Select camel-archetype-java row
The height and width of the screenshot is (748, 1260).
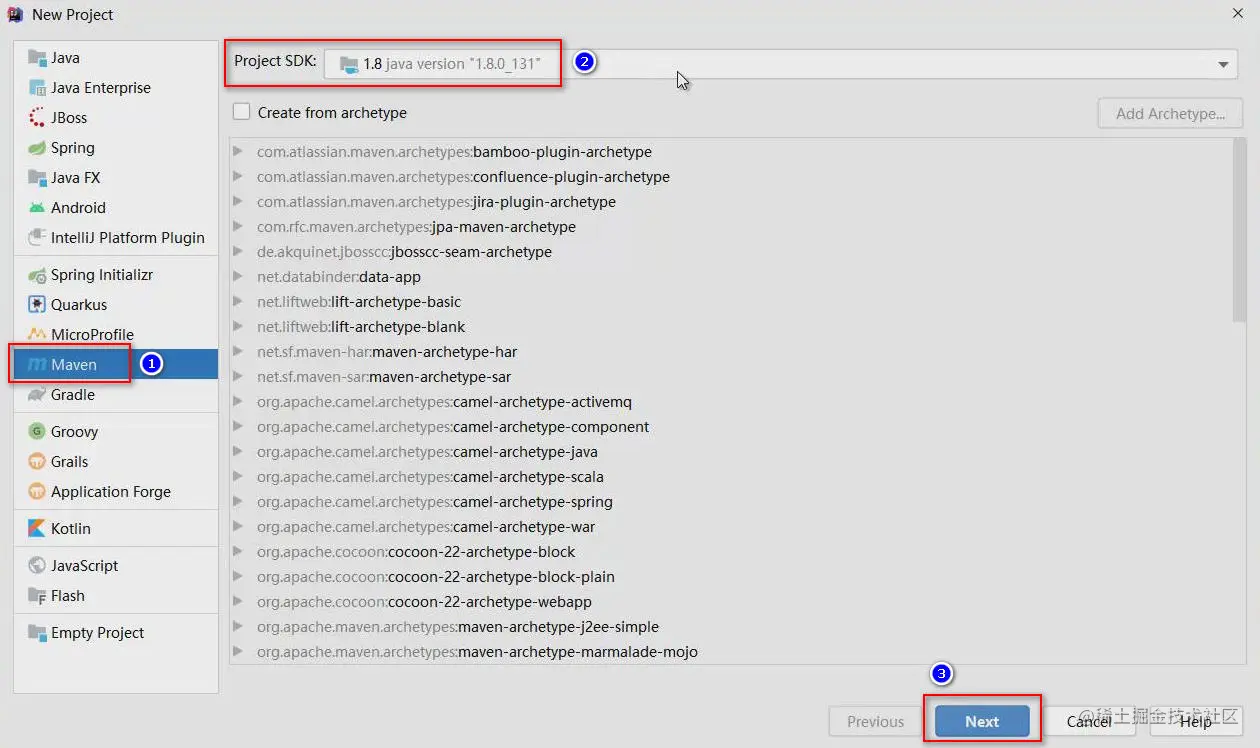(732, 452)
